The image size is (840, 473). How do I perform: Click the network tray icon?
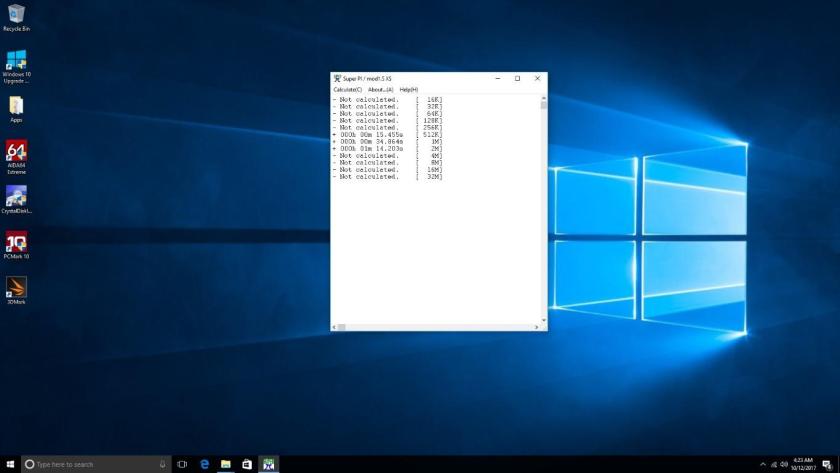tap(774, 464)
